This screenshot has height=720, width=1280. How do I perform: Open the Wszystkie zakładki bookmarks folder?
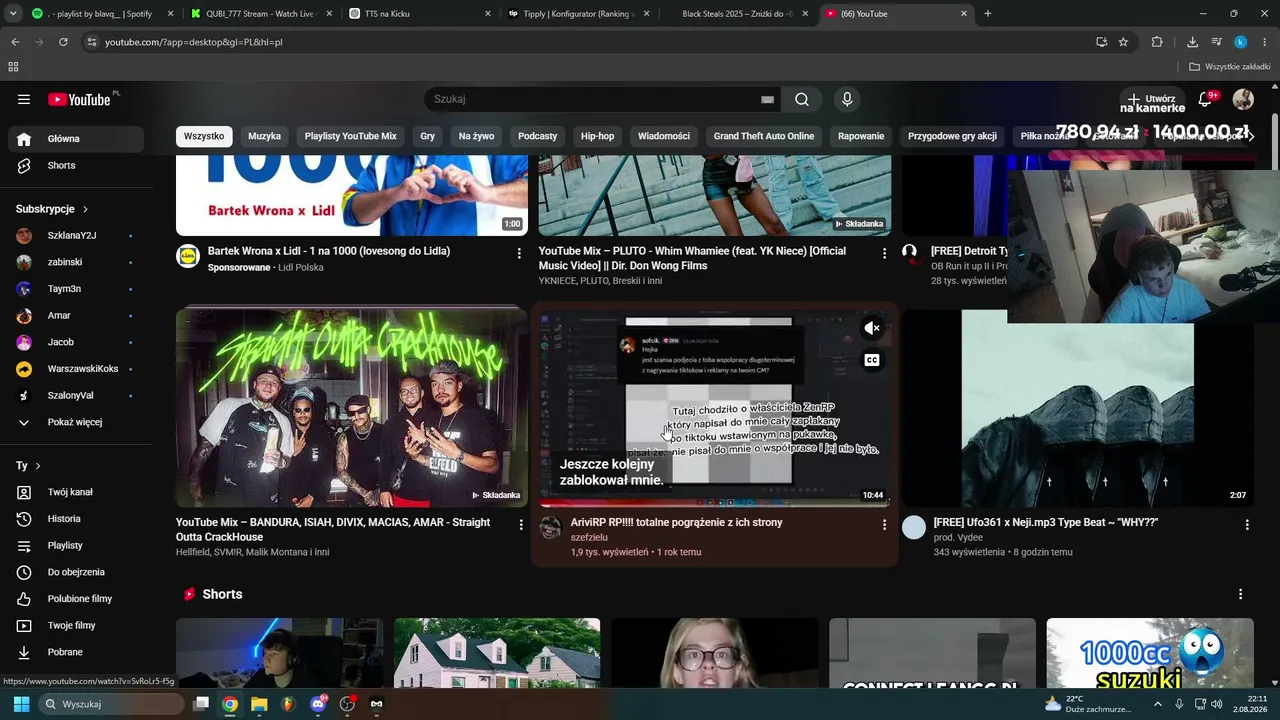1229,67
